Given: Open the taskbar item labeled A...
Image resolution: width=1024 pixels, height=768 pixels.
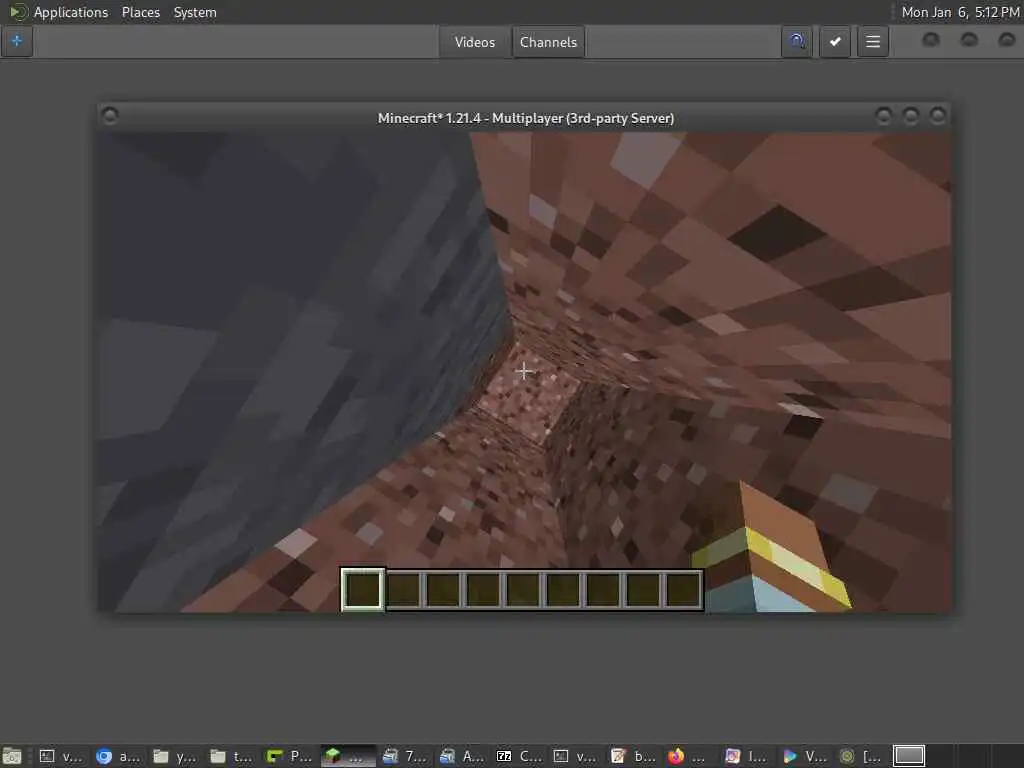Looking at the screenshot, I should point(462,756).
